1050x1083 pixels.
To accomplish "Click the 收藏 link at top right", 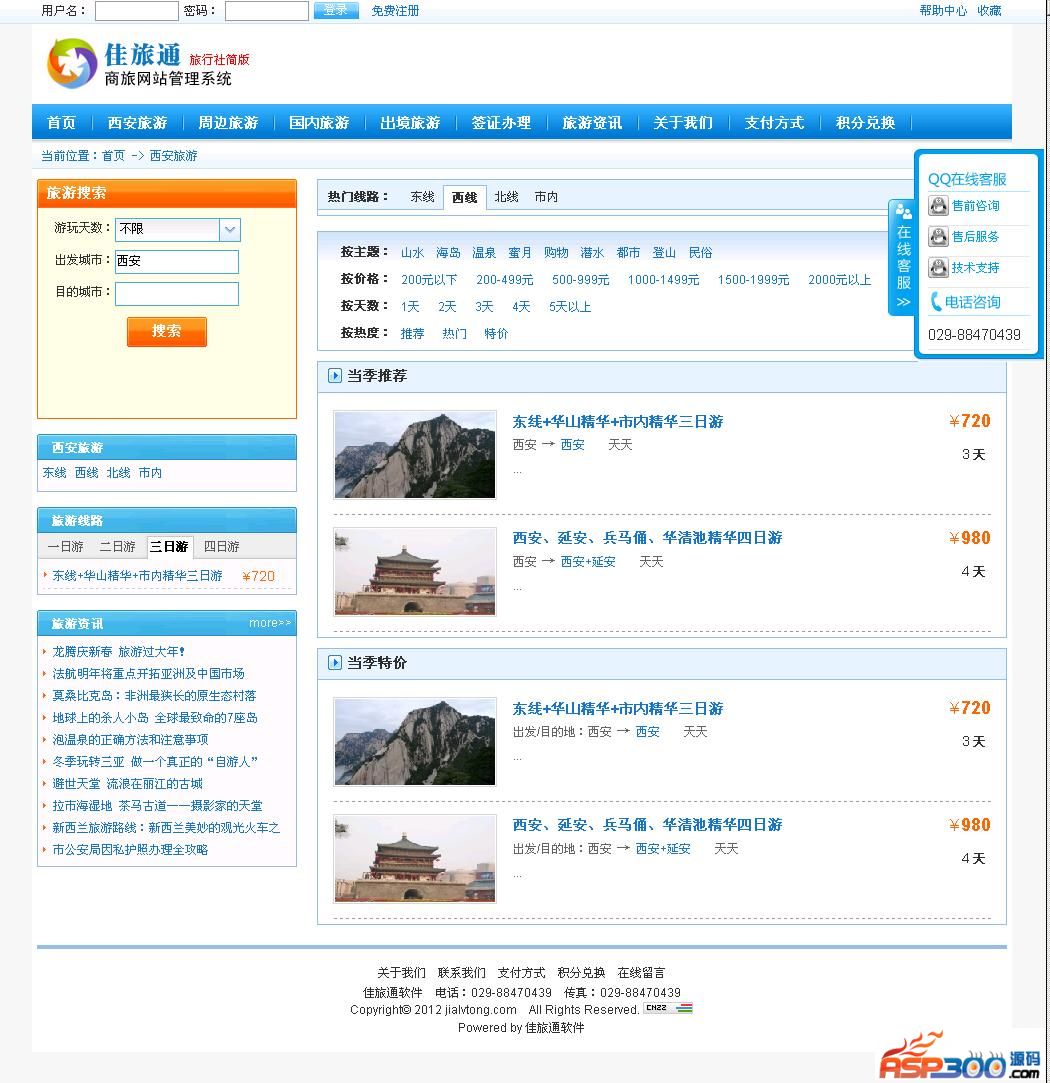I will pos(989,10).
